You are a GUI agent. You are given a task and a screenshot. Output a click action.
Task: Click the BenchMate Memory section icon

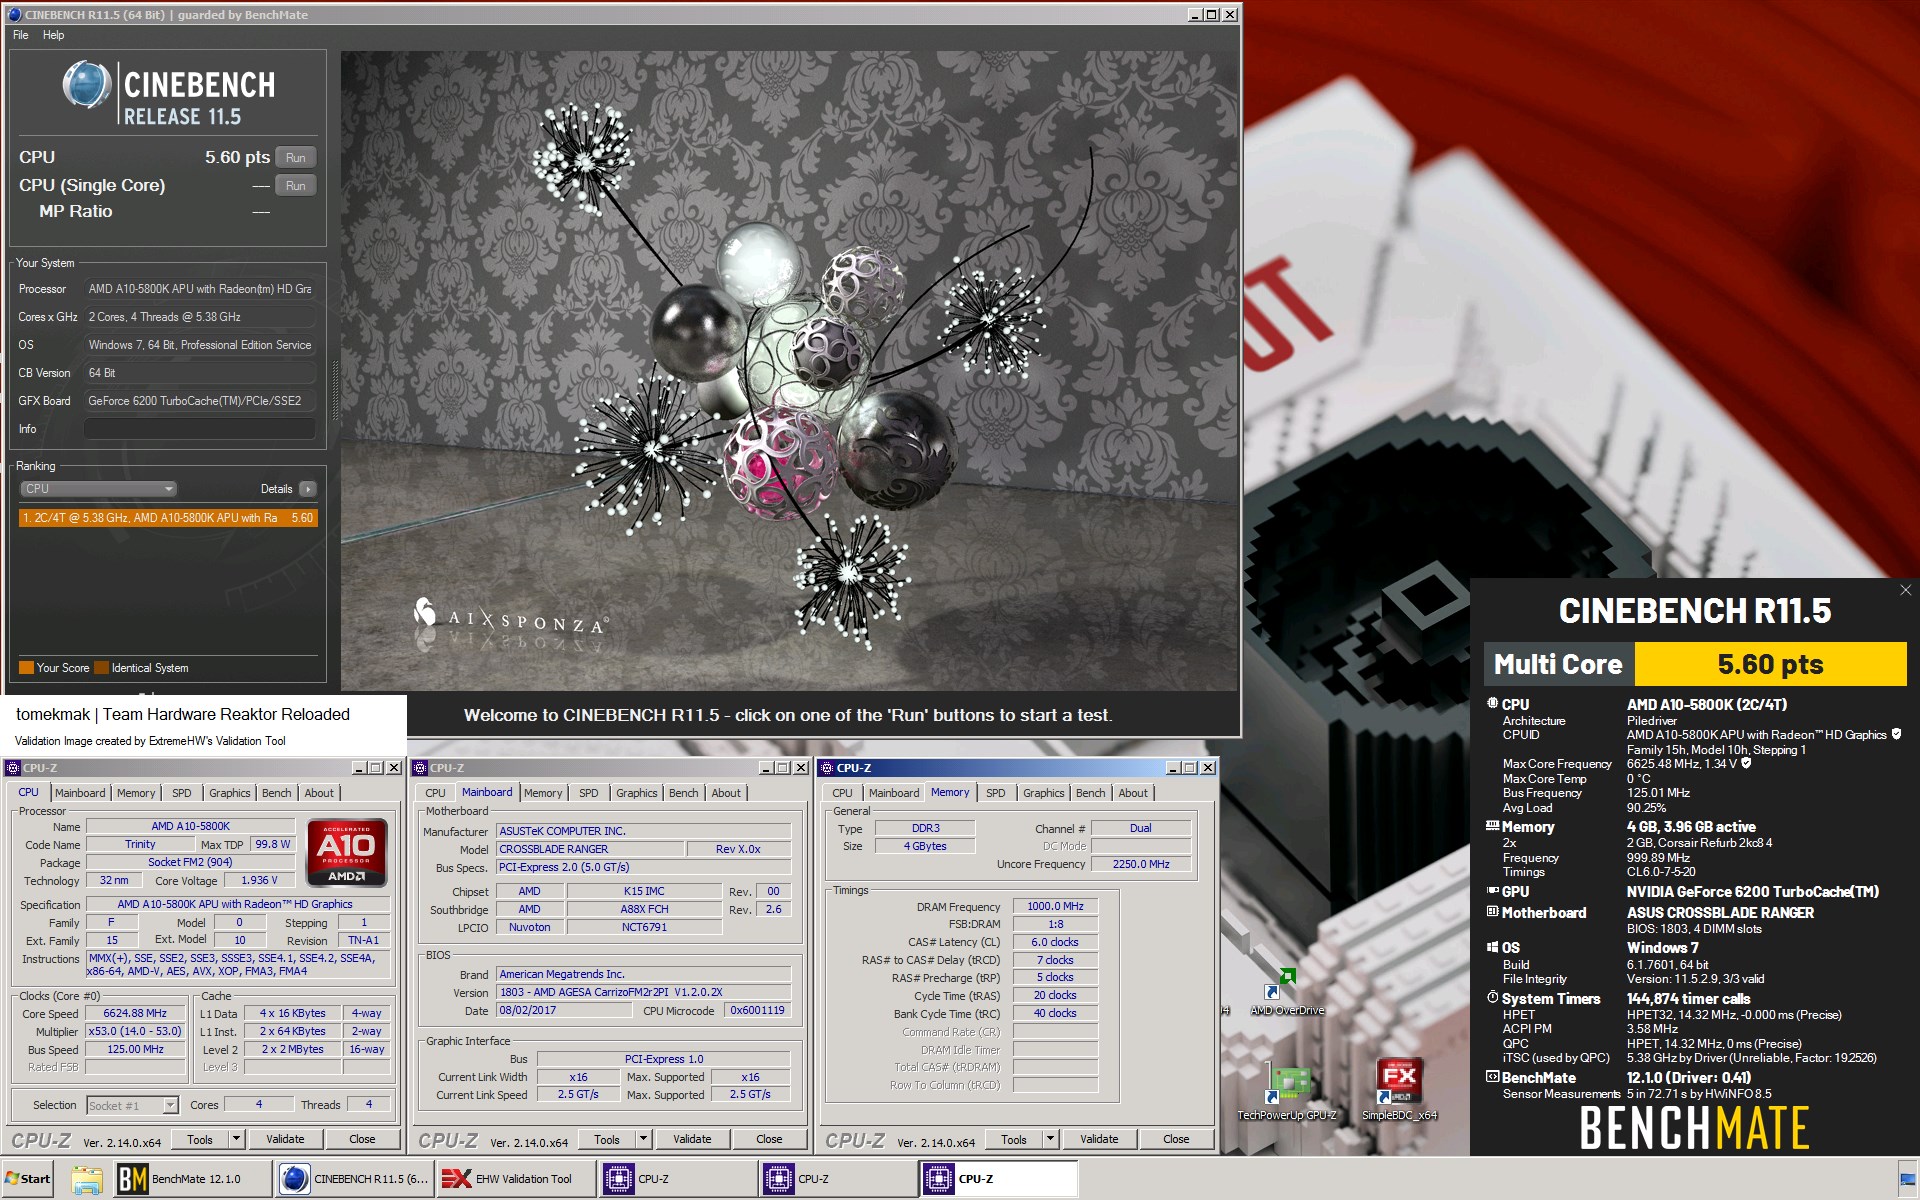tap(1492, 827)
